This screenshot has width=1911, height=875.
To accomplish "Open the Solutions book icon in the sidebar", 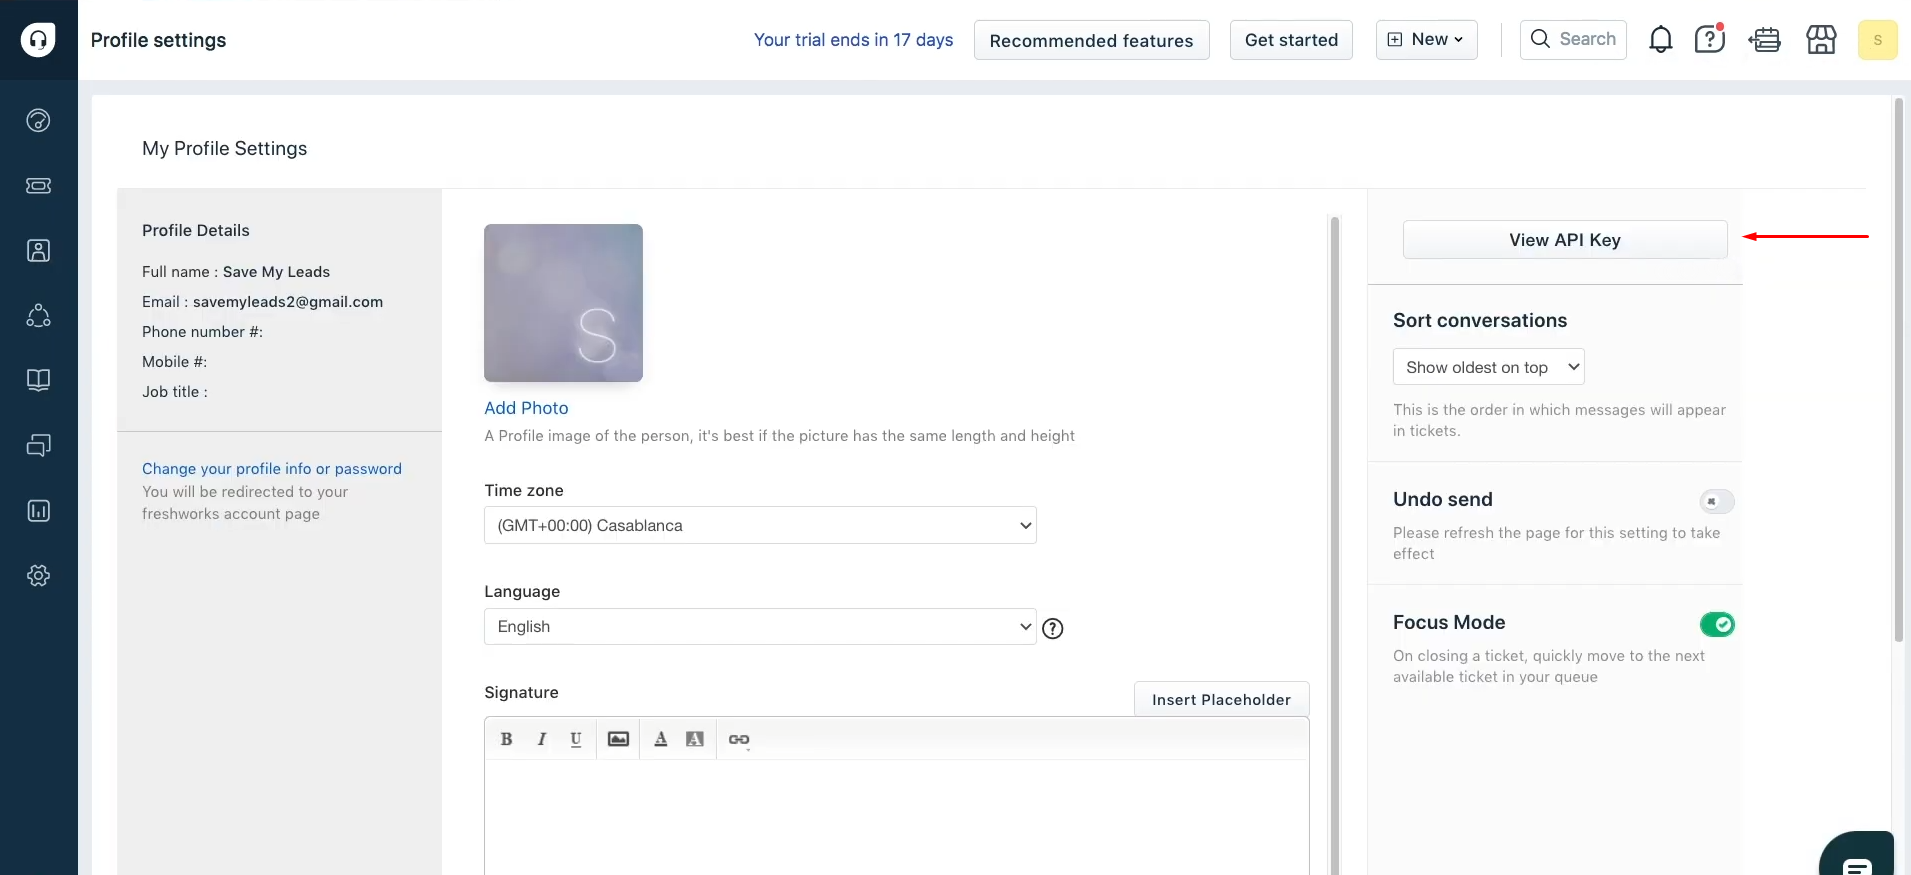I will click(38, 381).
